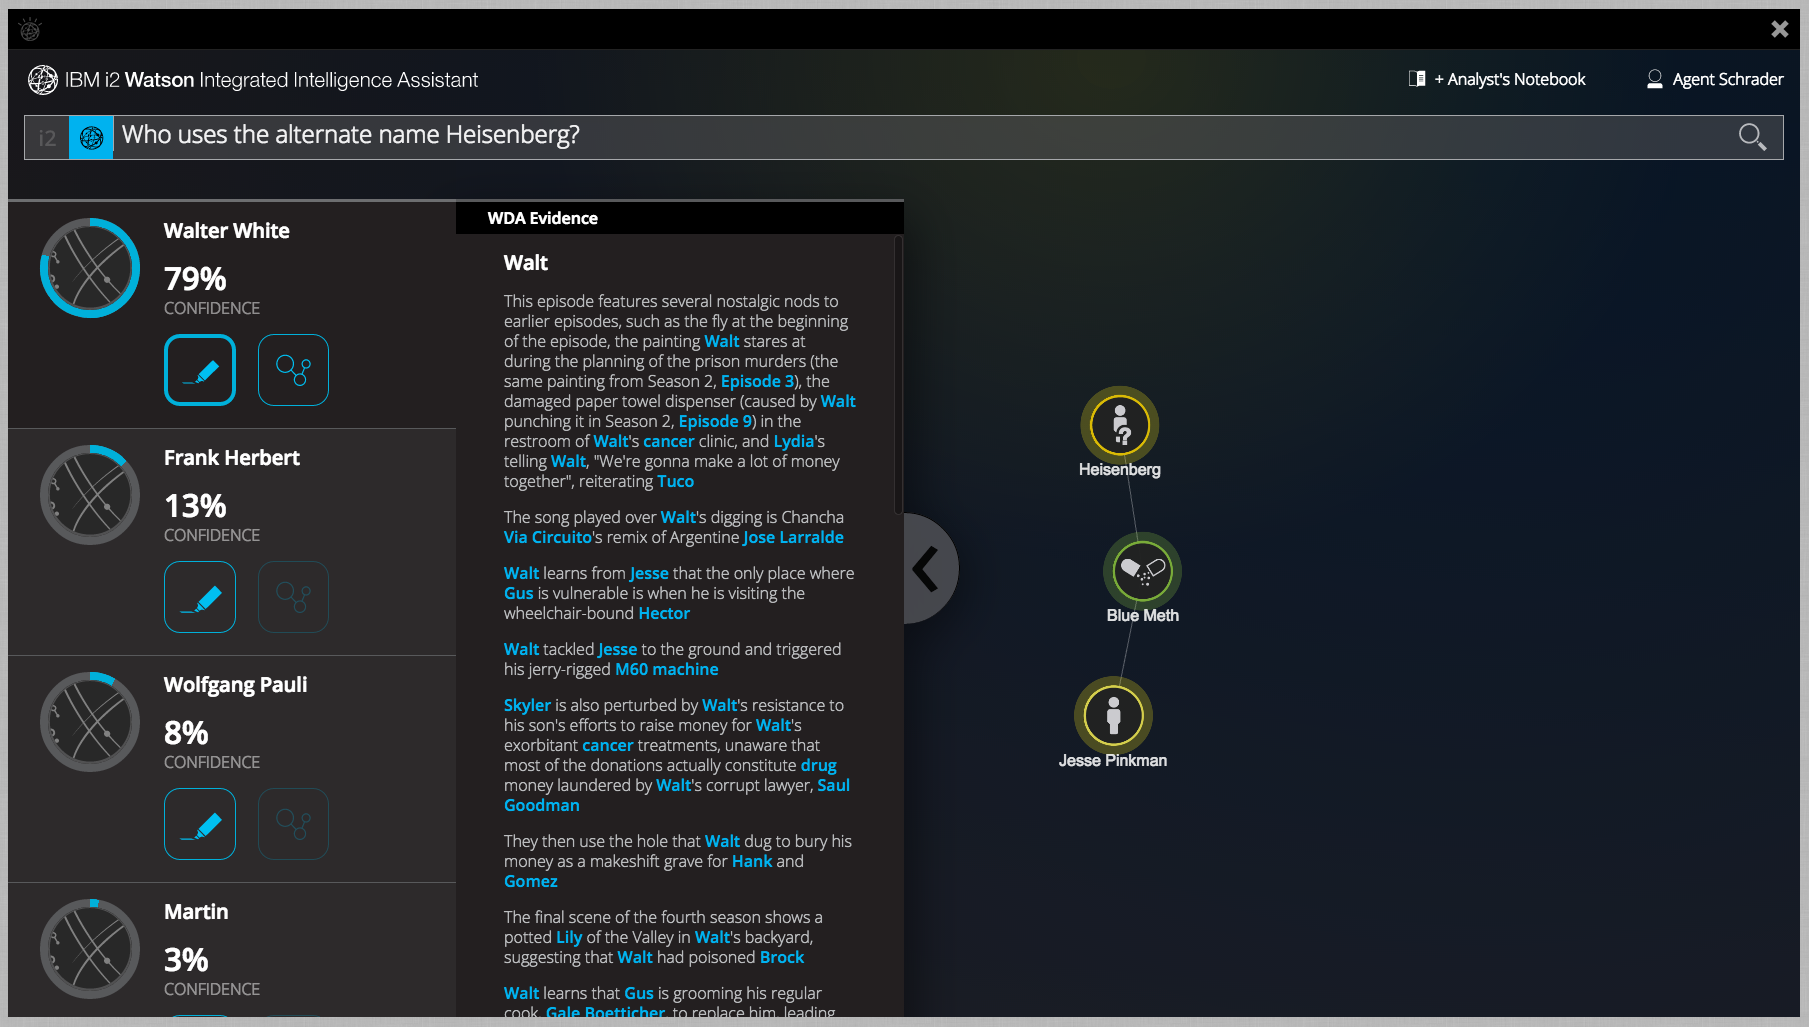Toggle evidence highlighter for Wolfgang Pauli
The image size is (1809, 1027).
[x=200, y=824]
